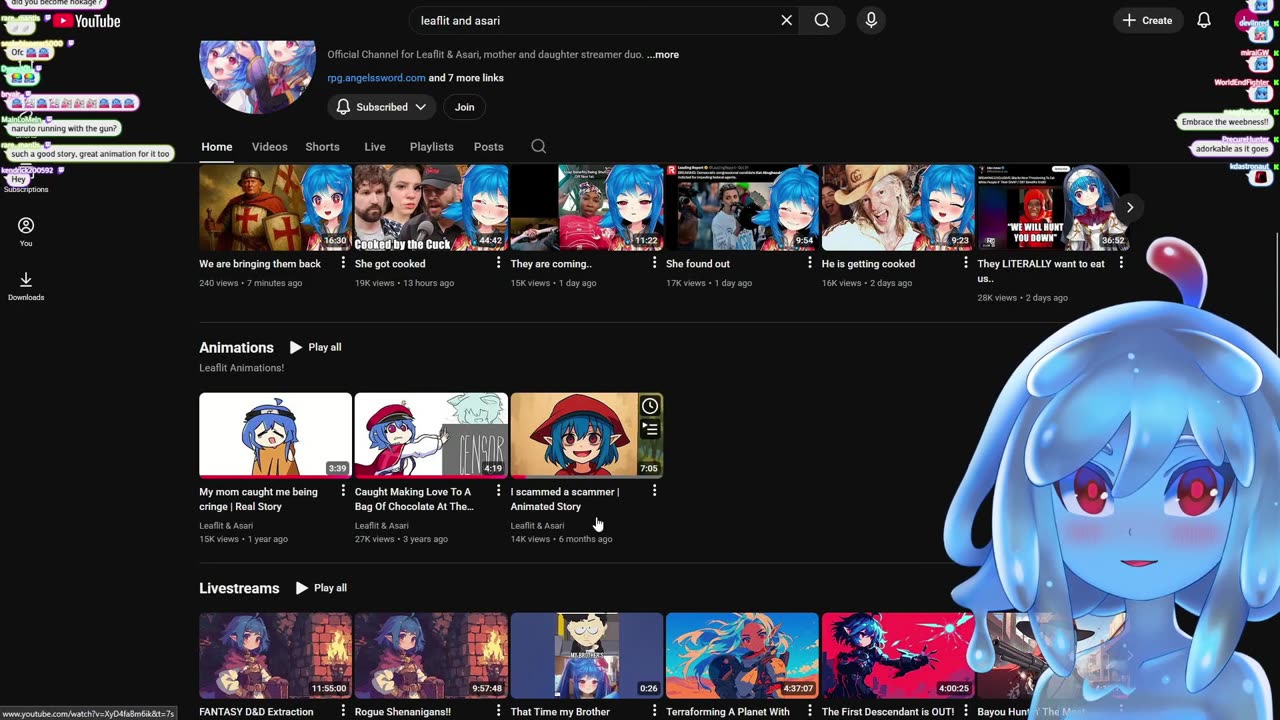Start voice search with the microphone
This screenshot has height=720, width=1280.
click(871, 20)
